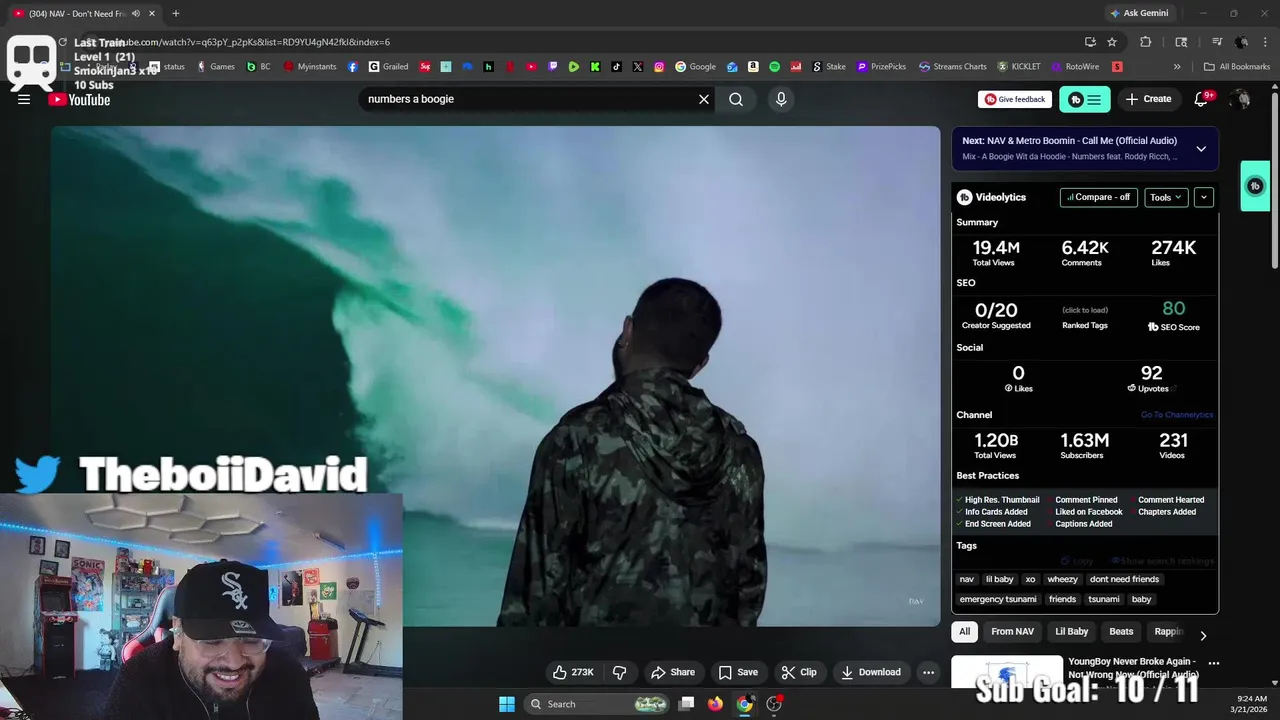Go to the YouTube home logo
Image resolution: width=1280 pixels, height=720 pixels.
click(80, 99)
